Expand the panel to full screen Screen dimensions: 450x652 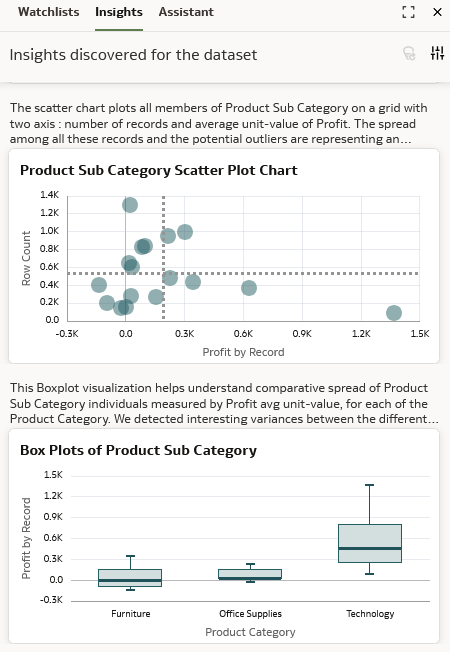tap(408, 12)
